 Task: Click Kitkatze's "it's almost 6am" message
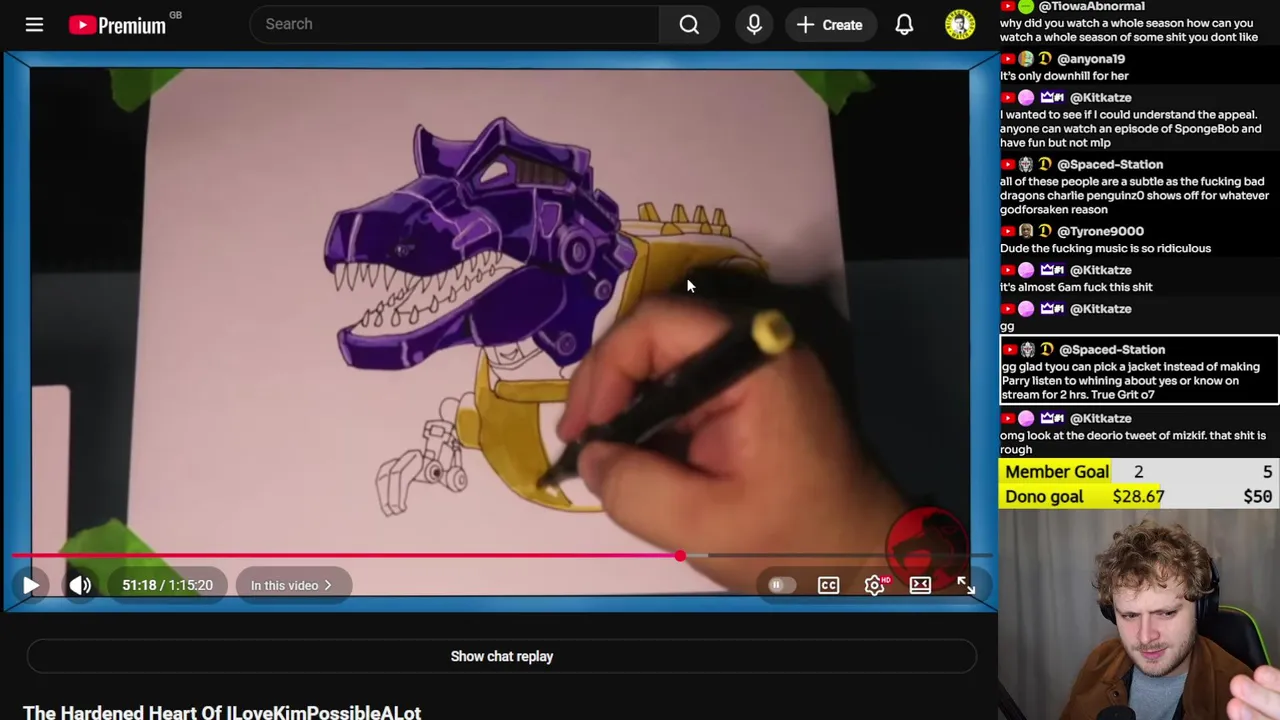(x=1076, y=287)
